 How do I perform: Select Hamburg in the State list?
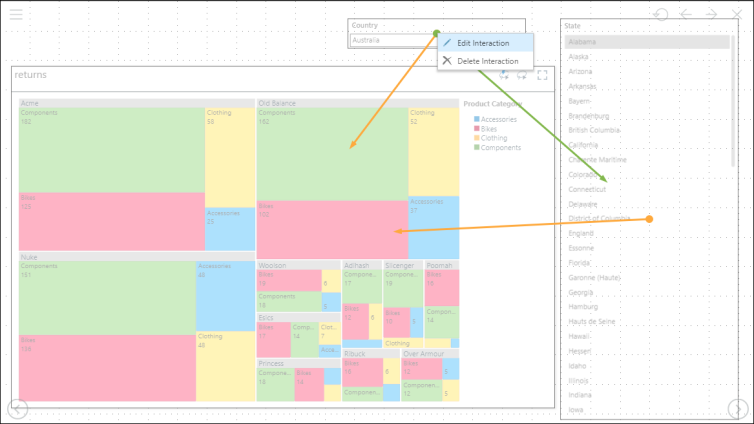(x=583, y=307)
